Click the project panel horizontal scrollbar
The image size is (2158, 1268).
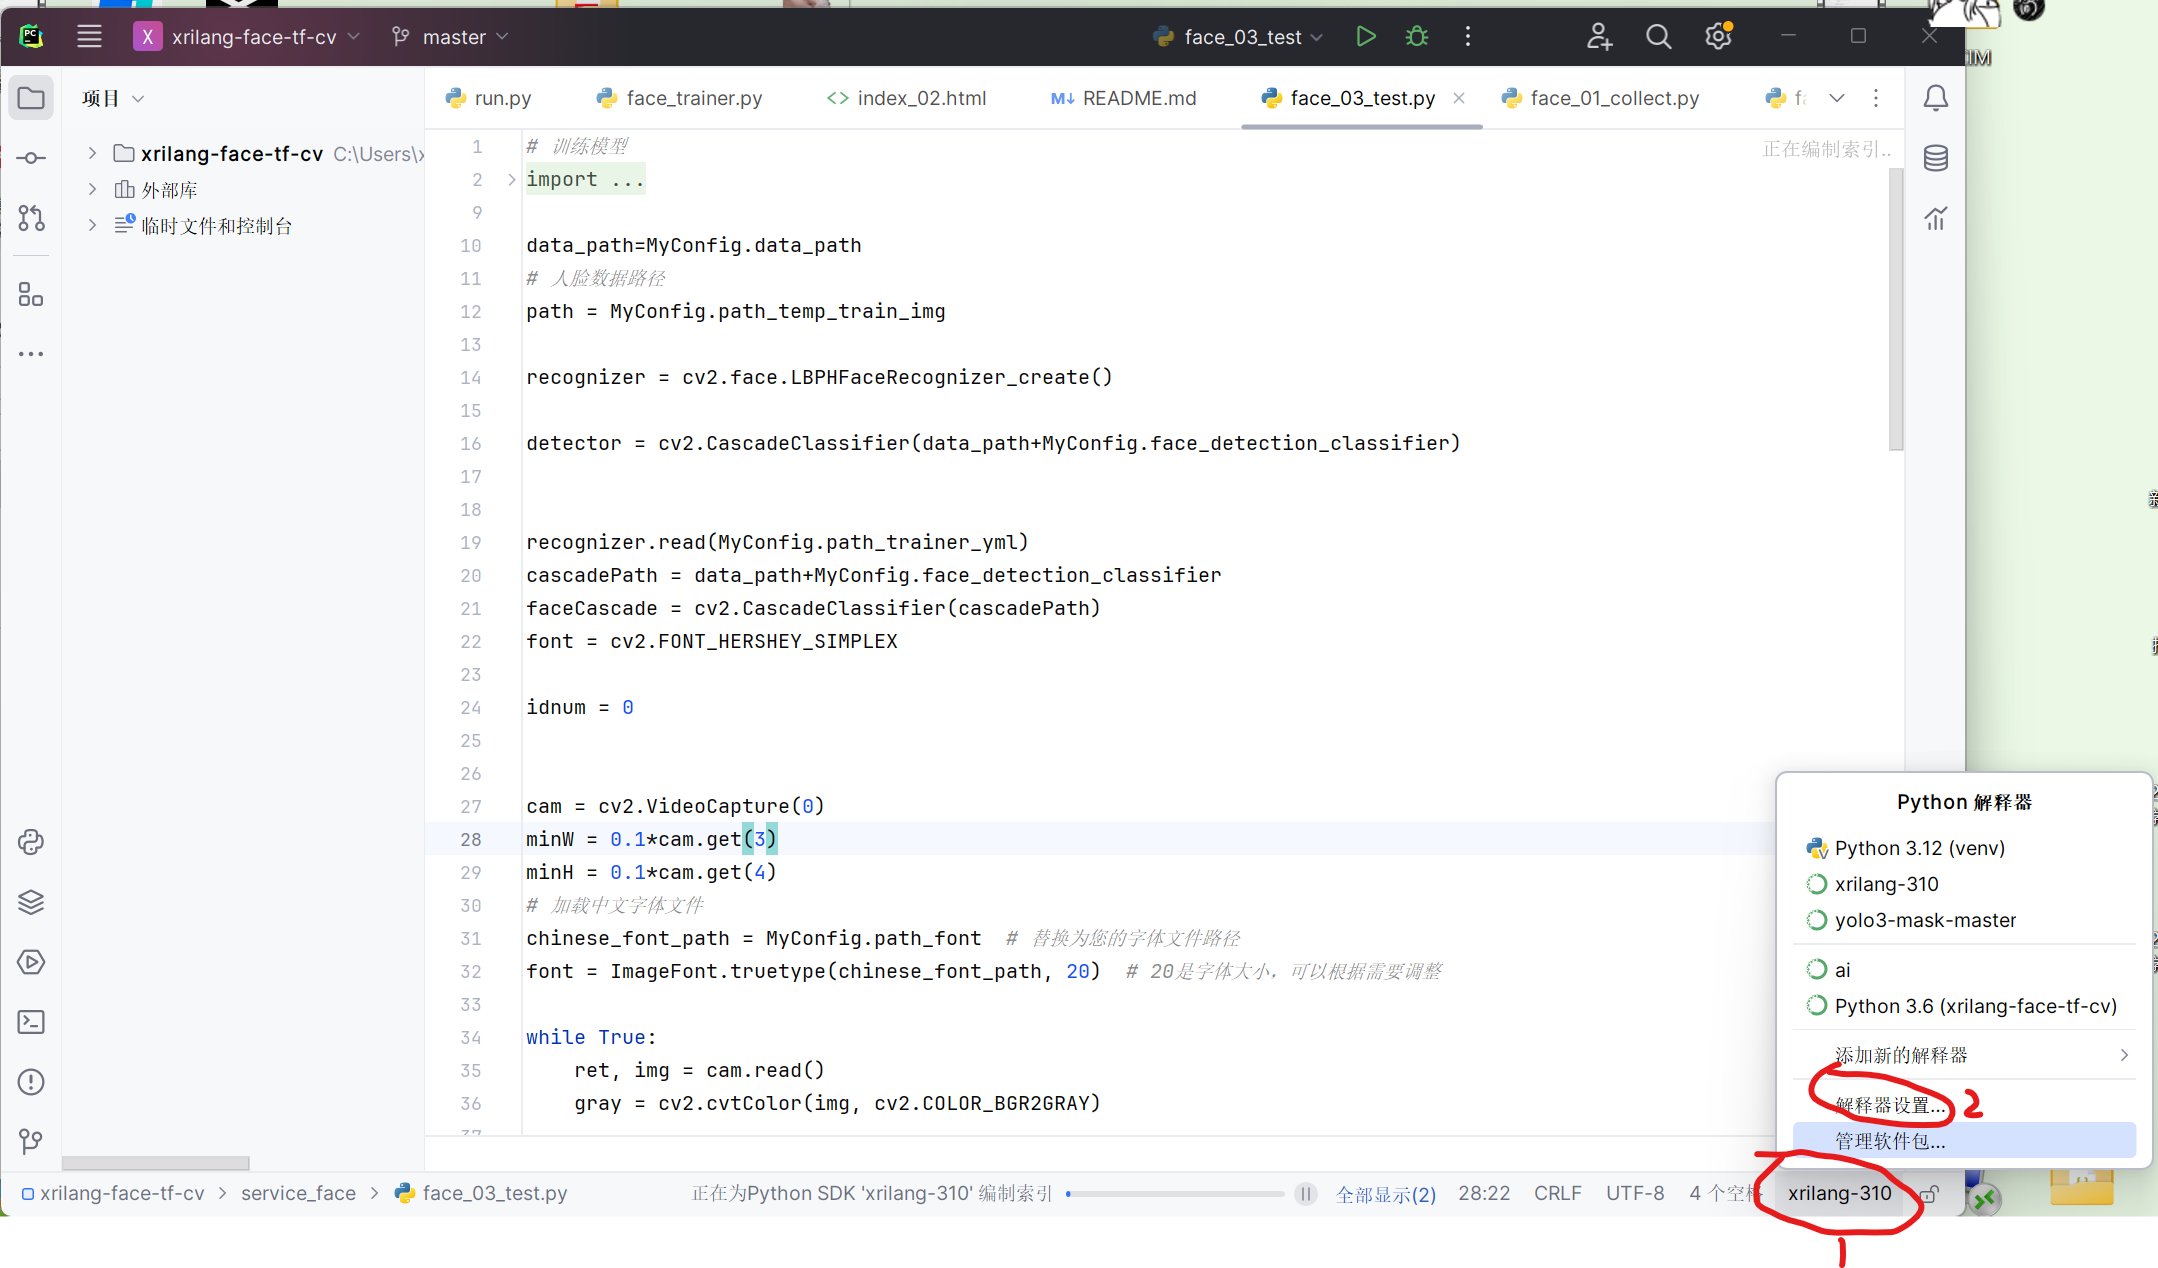[155, 1163]
